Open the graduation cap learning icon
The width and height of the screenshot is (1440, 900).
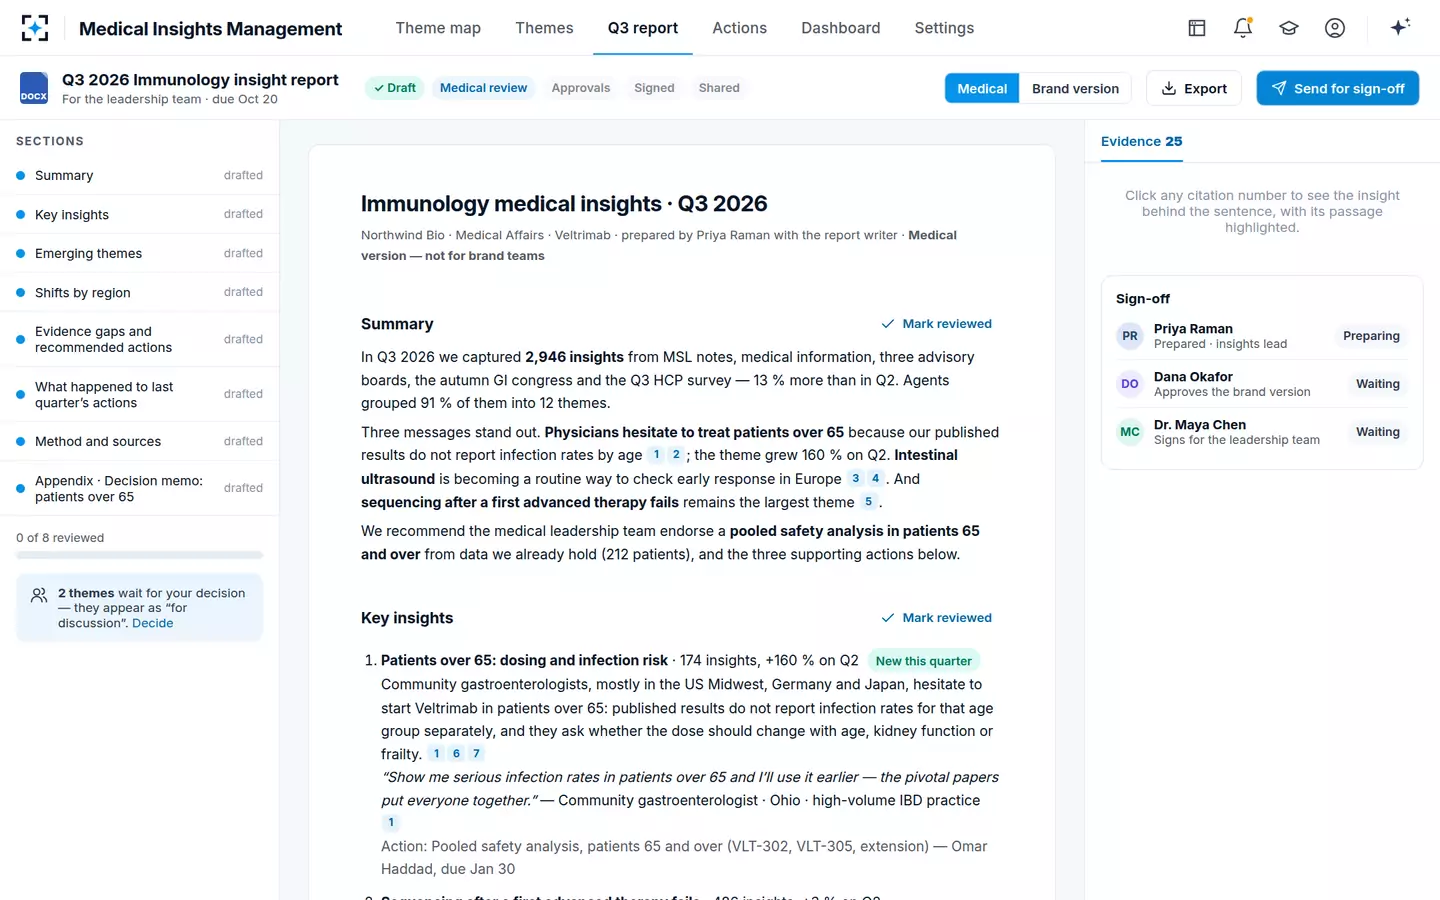[1289, 28]
